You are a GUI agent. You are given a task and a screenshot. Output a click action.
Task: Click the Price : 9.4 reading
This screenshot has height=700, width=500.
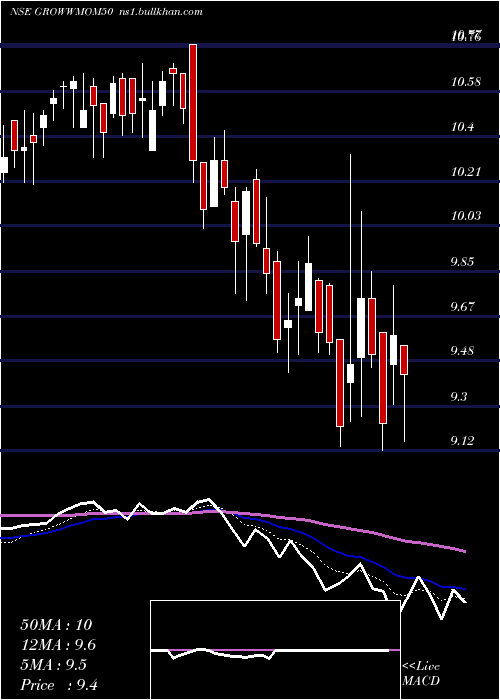click(x=59, y=684)
